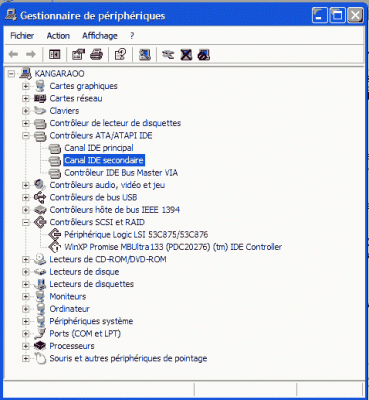Expand Contrôleurs de bus USB

pos(26,198)
